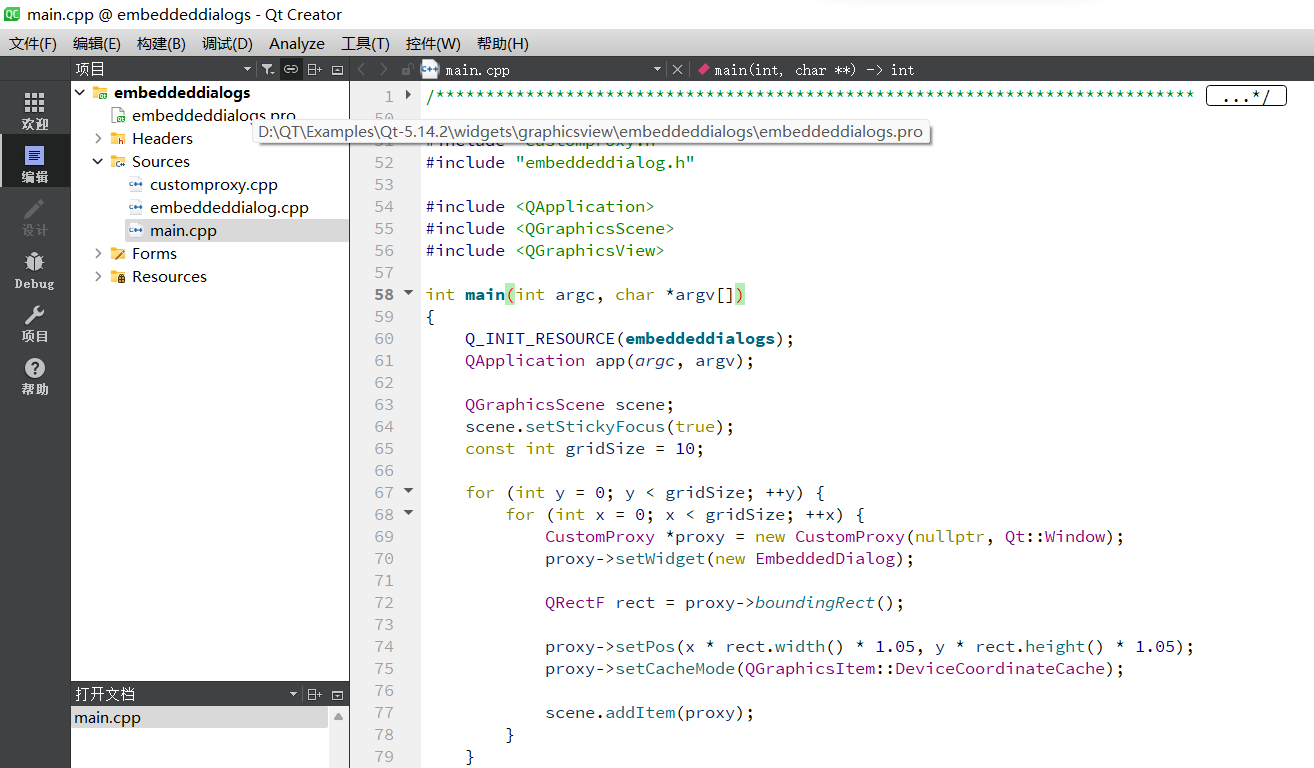Select main.cpp in open documents list
Screen dimensions: 1314x768
199,717
